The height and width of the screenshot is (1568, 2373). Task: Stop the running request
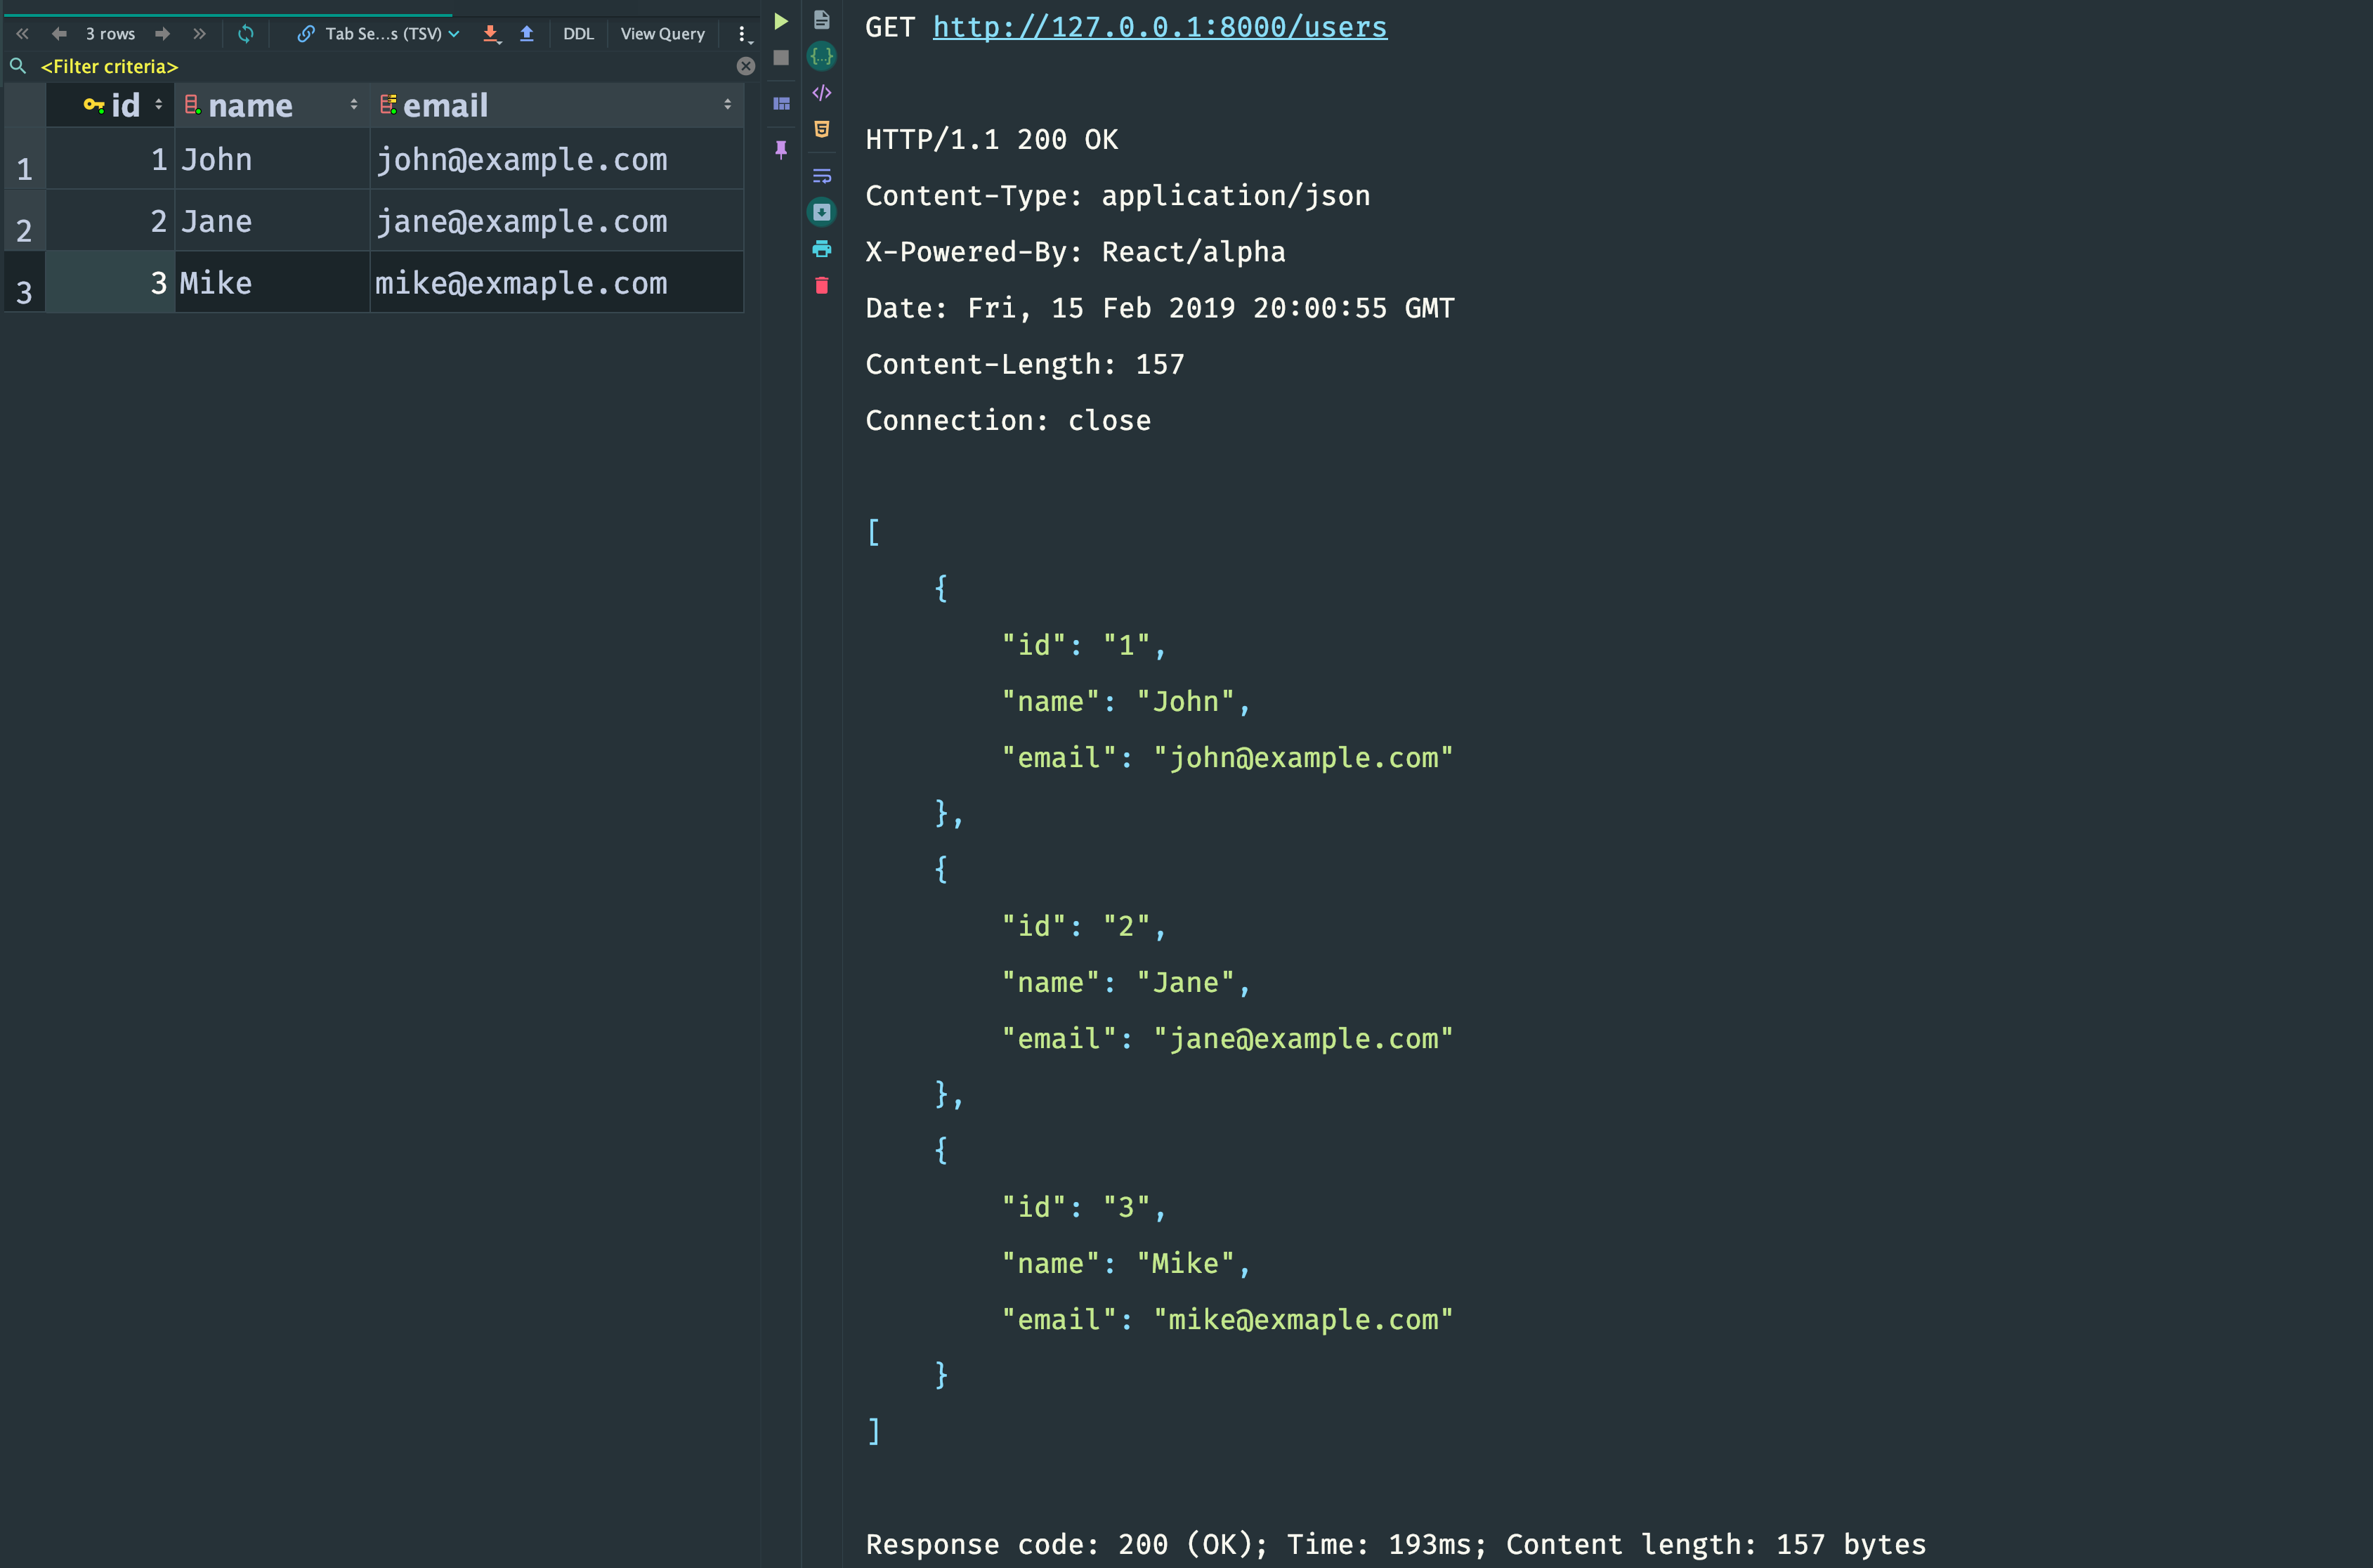coord(781,58)
